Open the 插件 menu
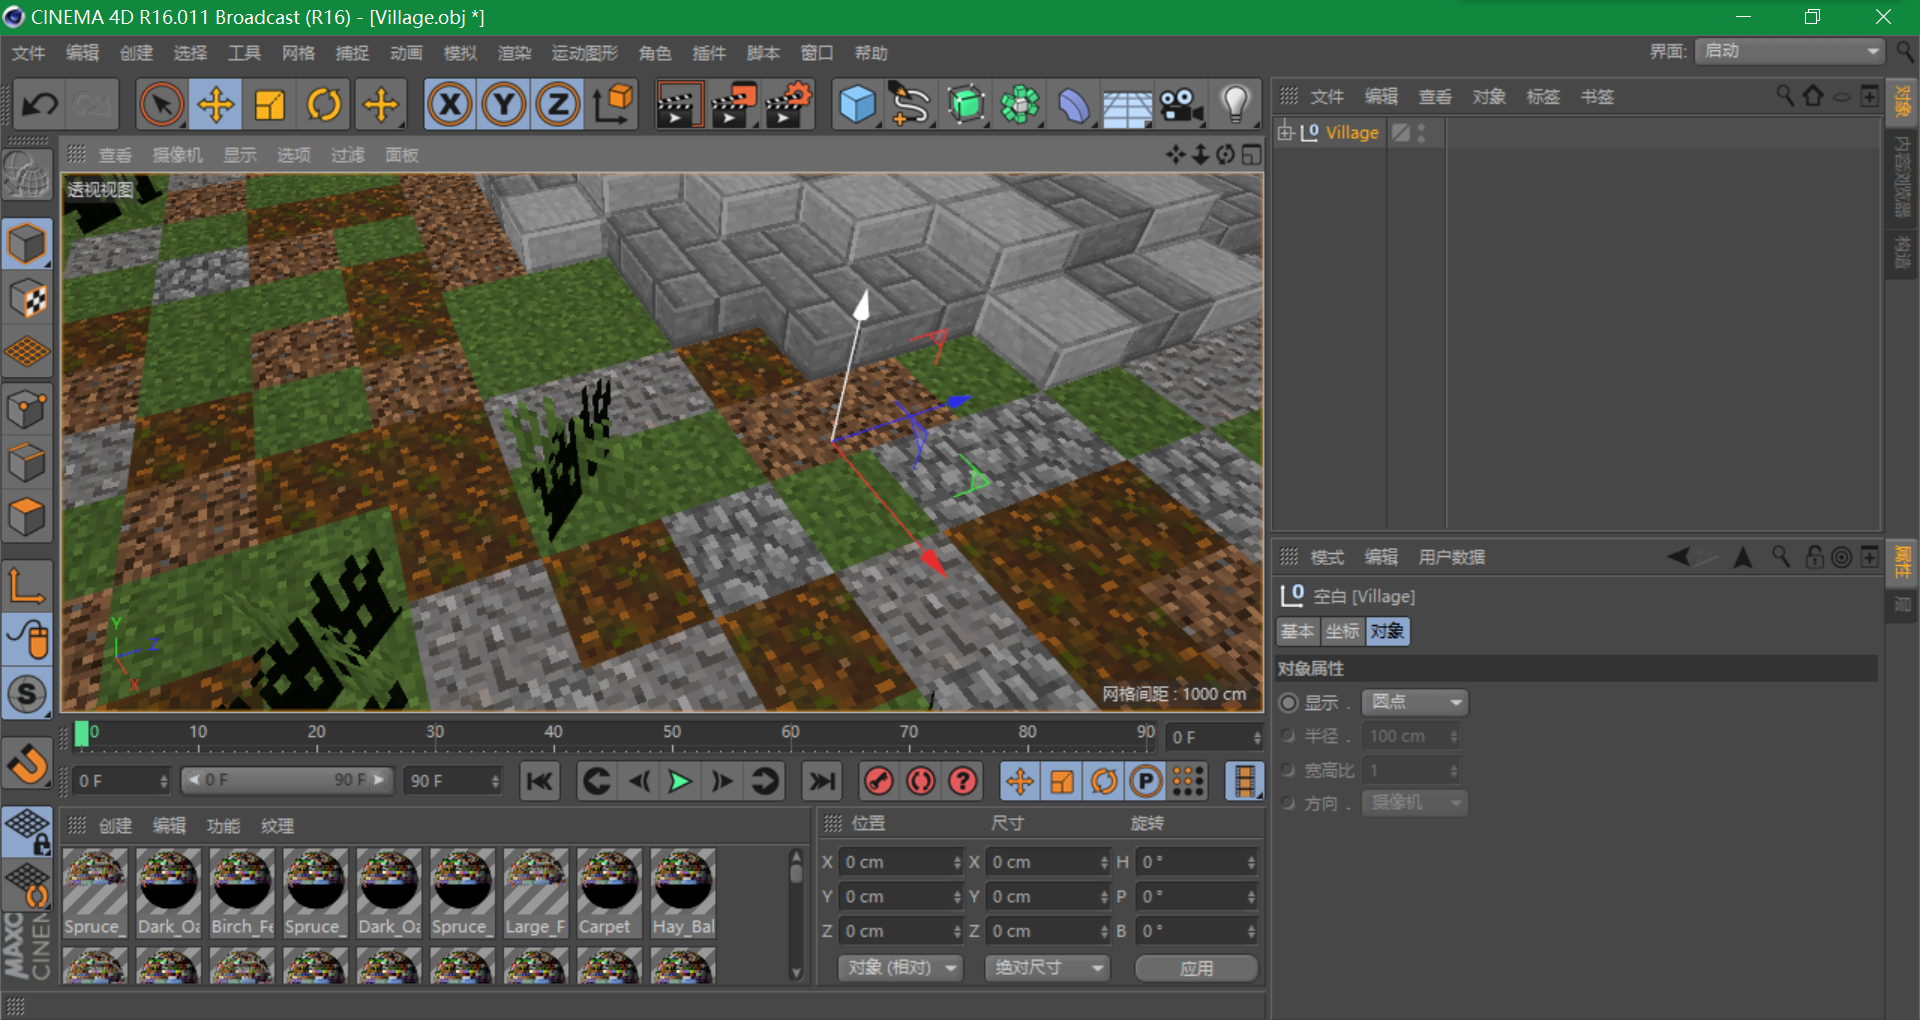Image resolution: width=1920 pixels, height=1020 pixels. tap(709, 53)
